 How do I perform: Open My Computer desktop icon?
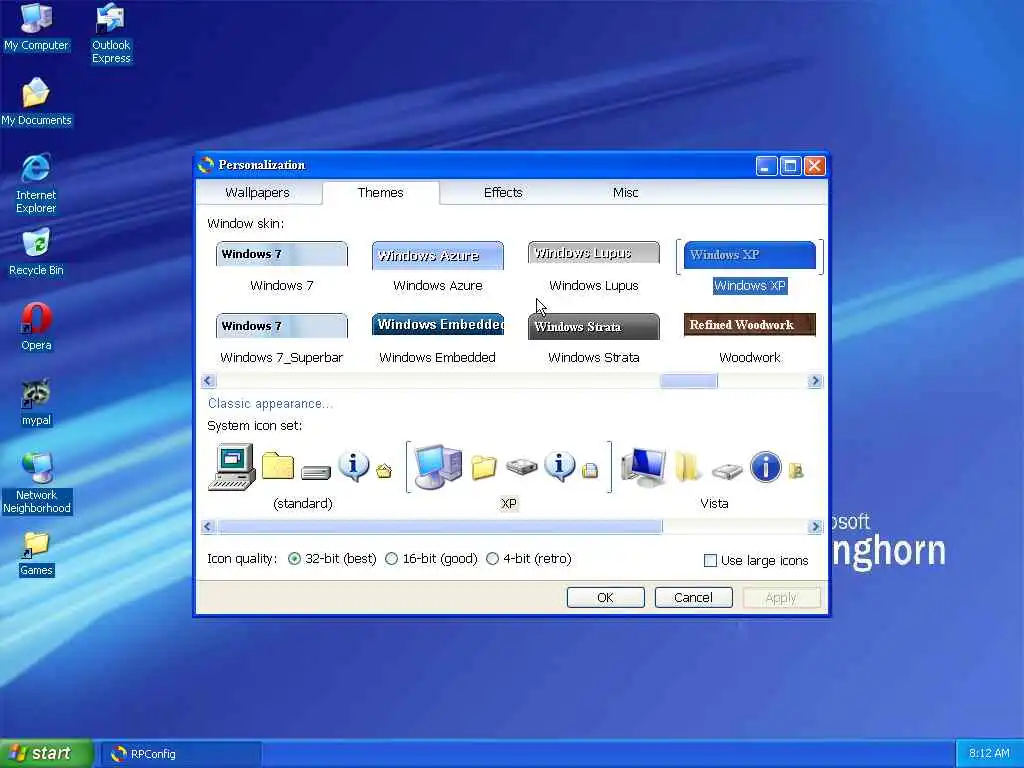click(36, 26)
